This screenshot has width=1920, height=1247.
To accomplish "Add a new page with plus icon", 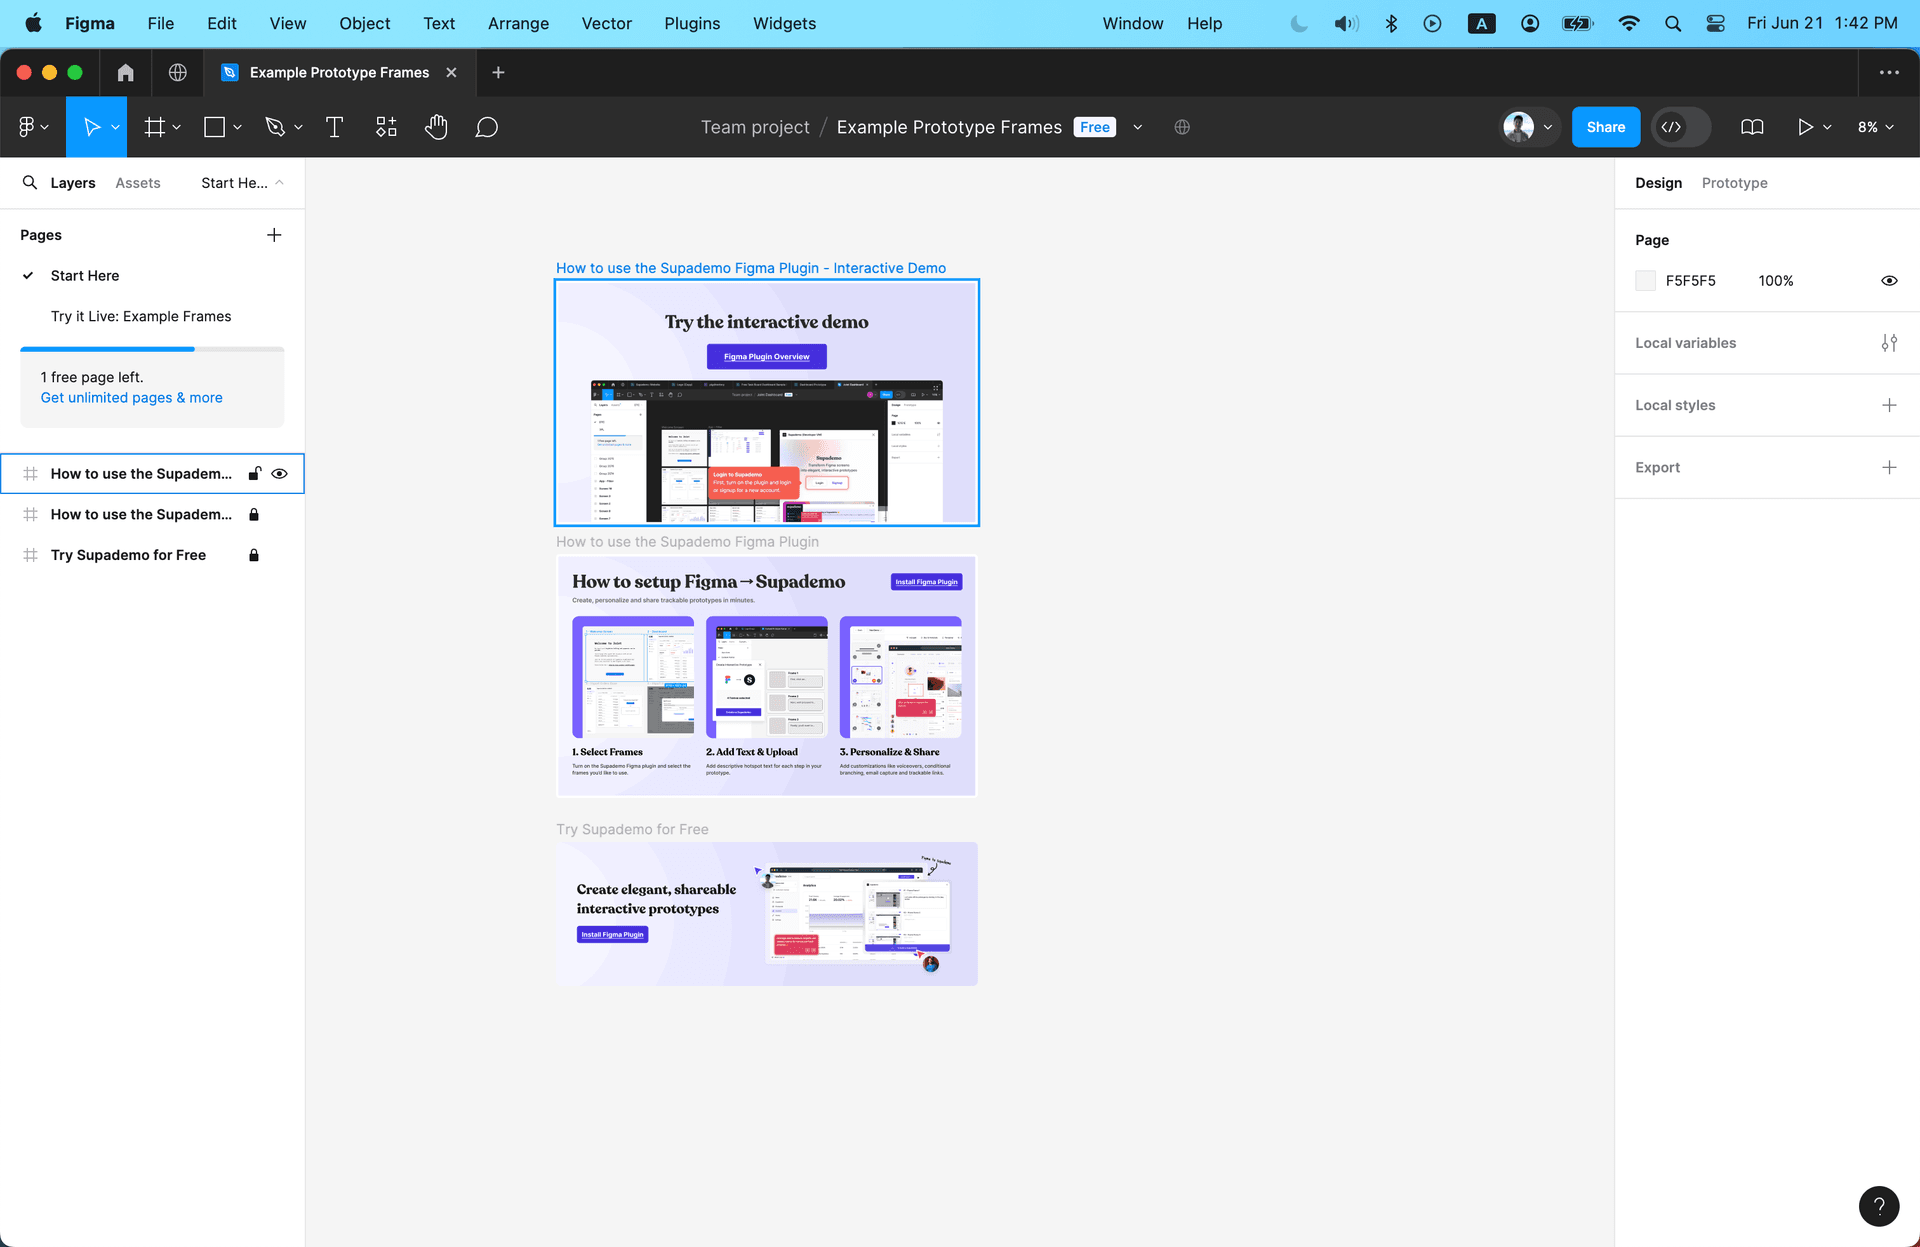I will (x=274, y=235).
